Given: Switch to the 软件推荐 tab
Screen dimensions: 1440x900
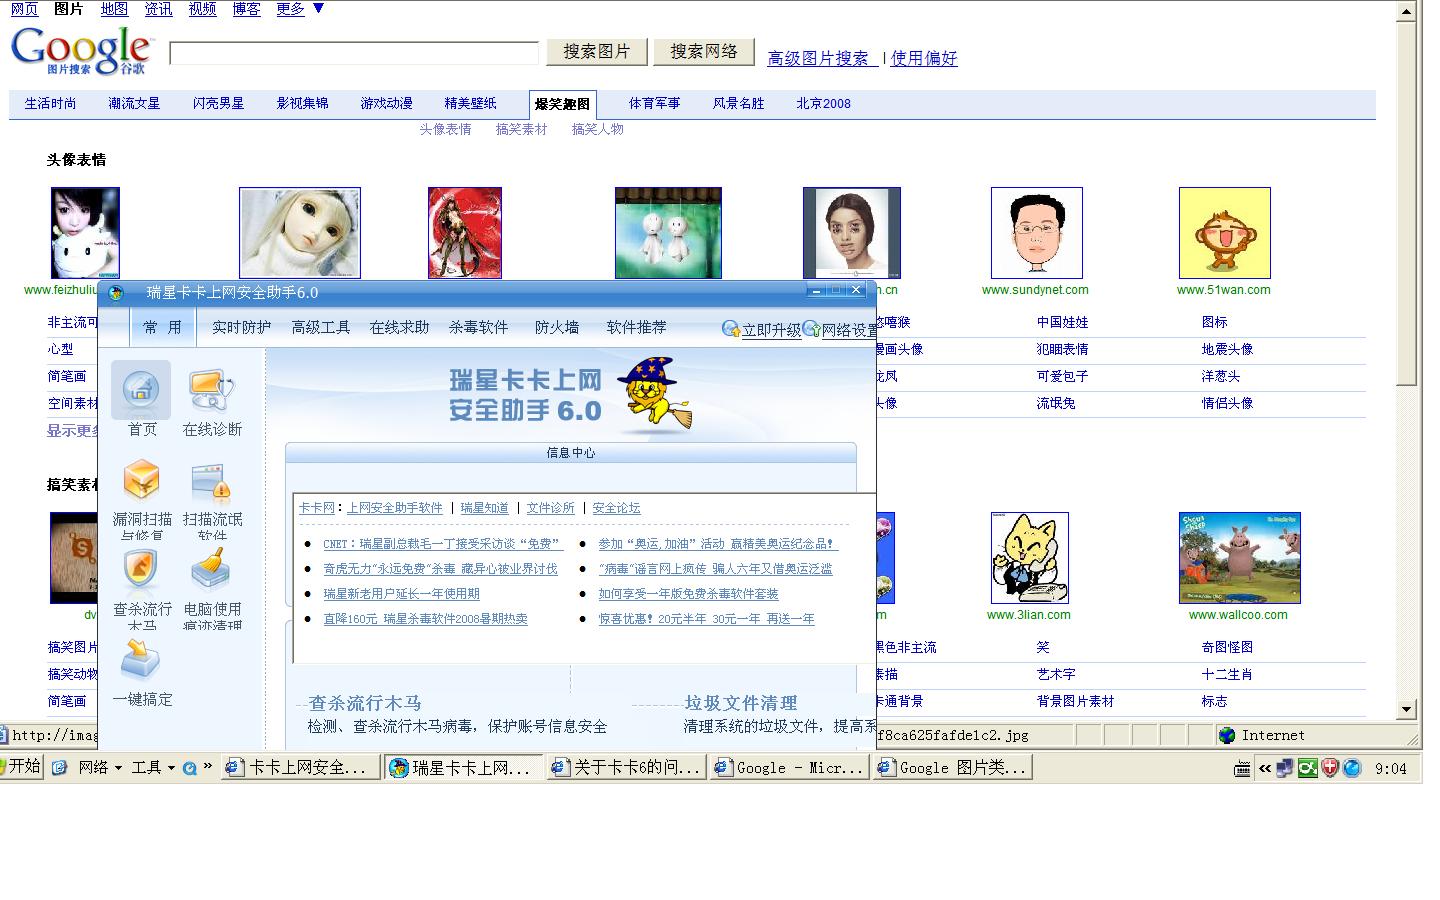Looking at the screenshot, I should tap(636, 327).
